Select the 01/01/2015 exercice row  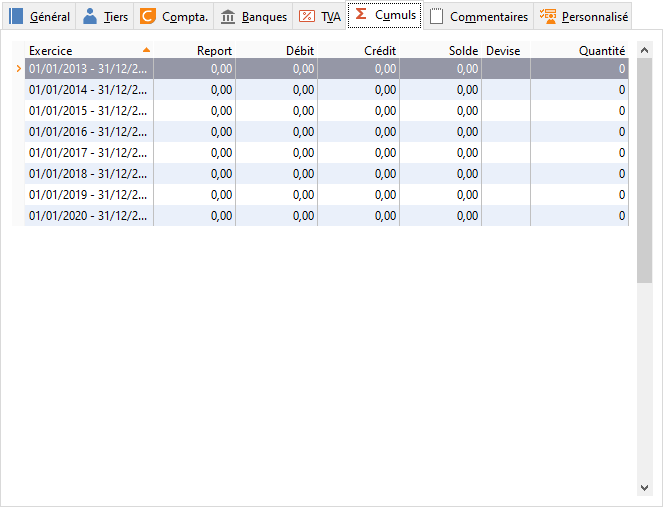(326, 111)
